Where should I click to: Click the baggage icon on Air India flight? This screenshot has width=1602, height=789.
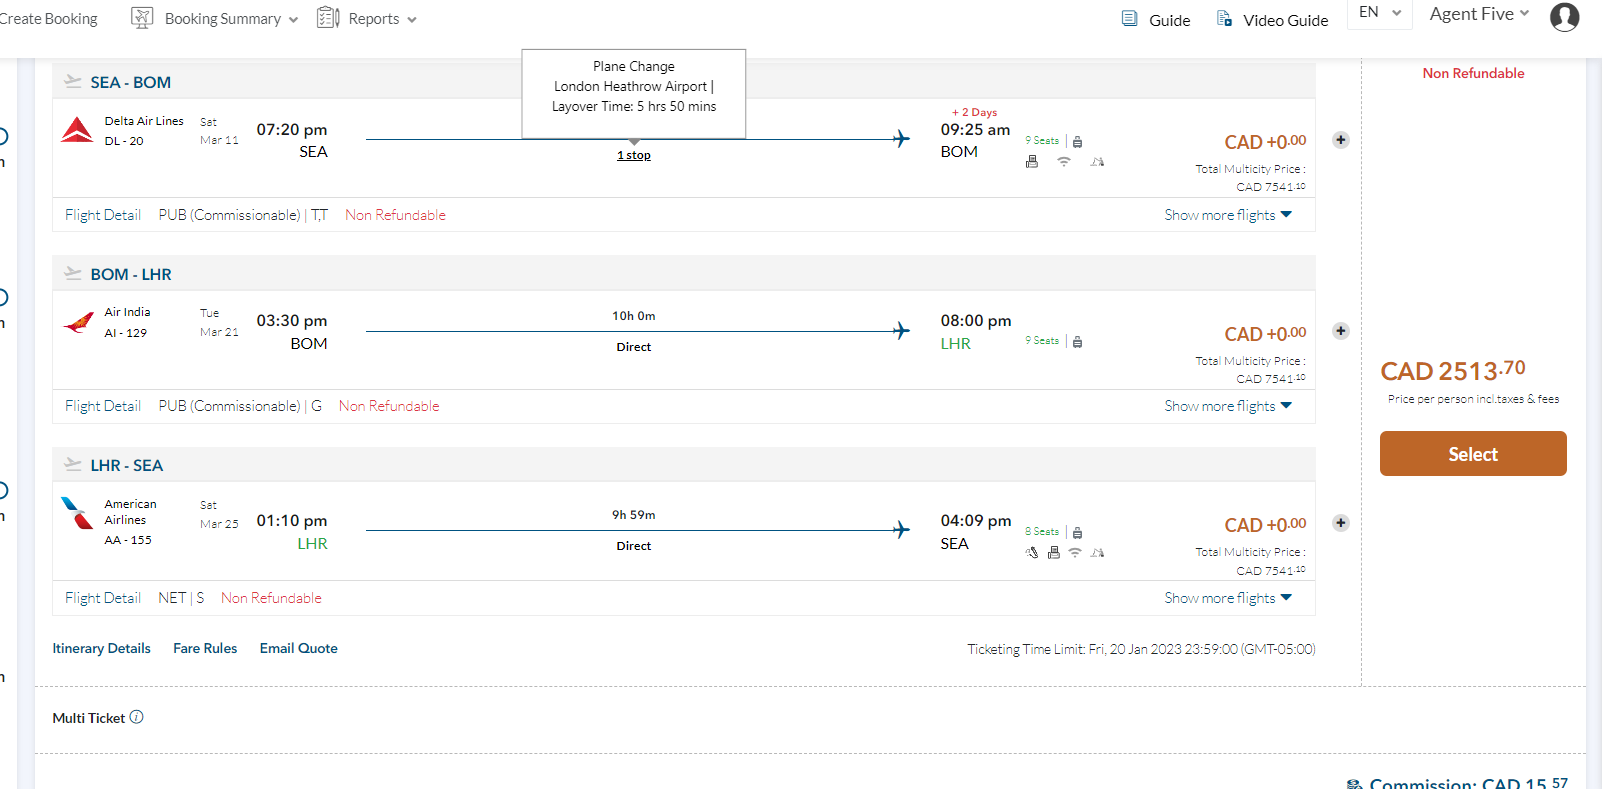[1077, 342]
